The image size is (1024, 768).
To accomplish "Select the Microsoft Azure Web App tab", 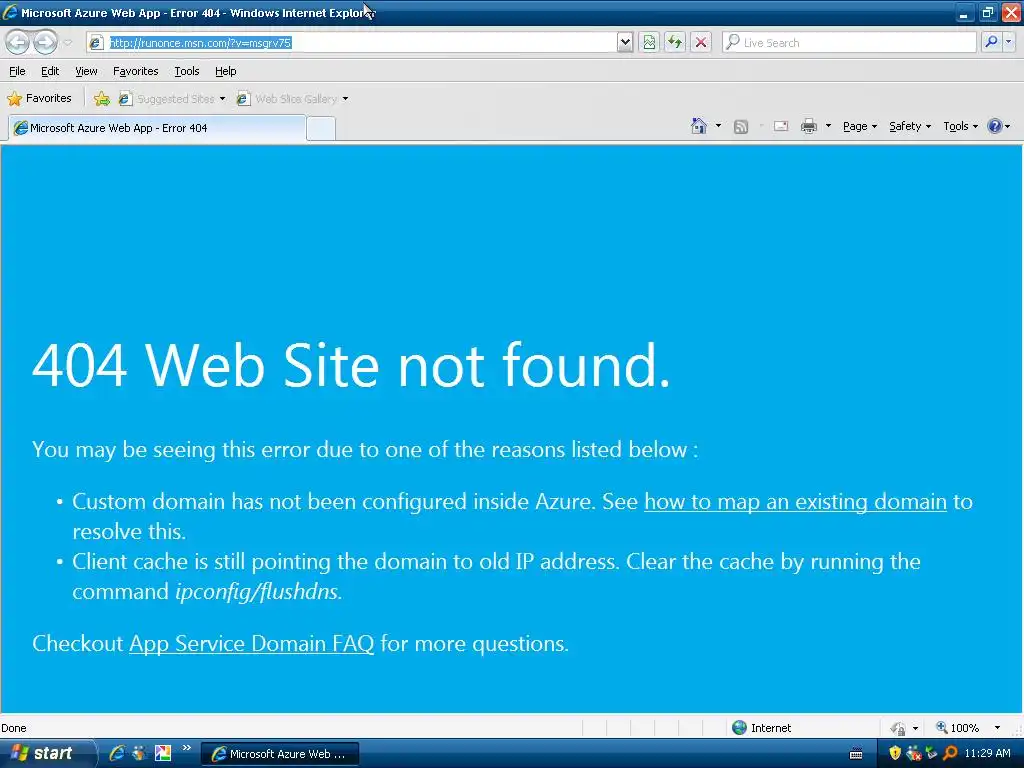I will pos(157,128).
